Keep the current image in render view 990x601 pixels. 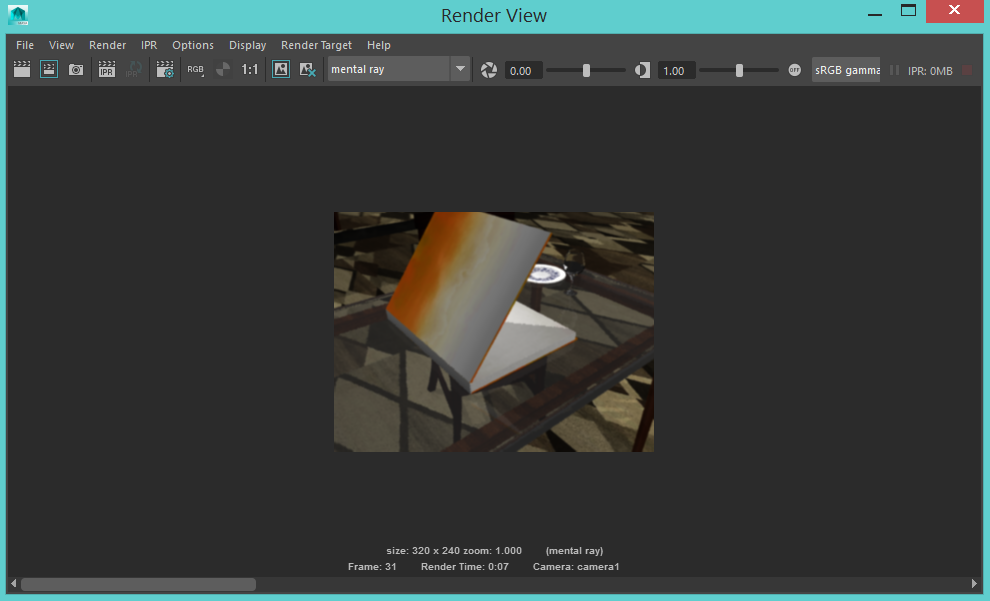tap(281, 69)
